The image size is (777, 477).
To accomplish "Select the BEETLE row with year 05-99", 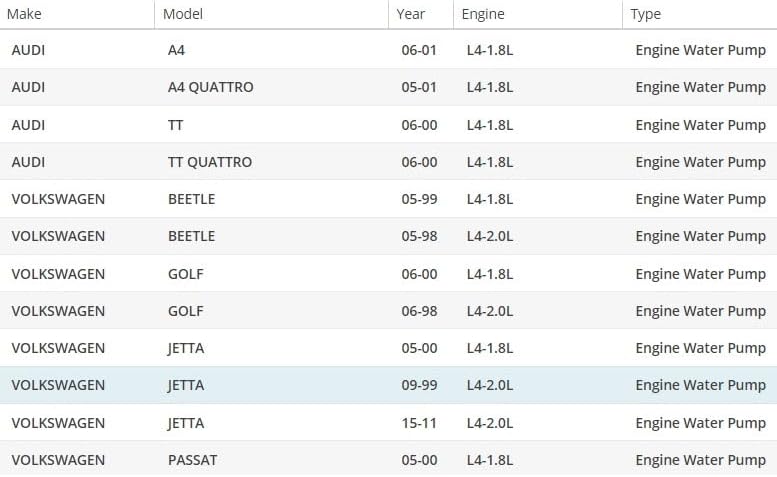I will [x=388, y=199].
